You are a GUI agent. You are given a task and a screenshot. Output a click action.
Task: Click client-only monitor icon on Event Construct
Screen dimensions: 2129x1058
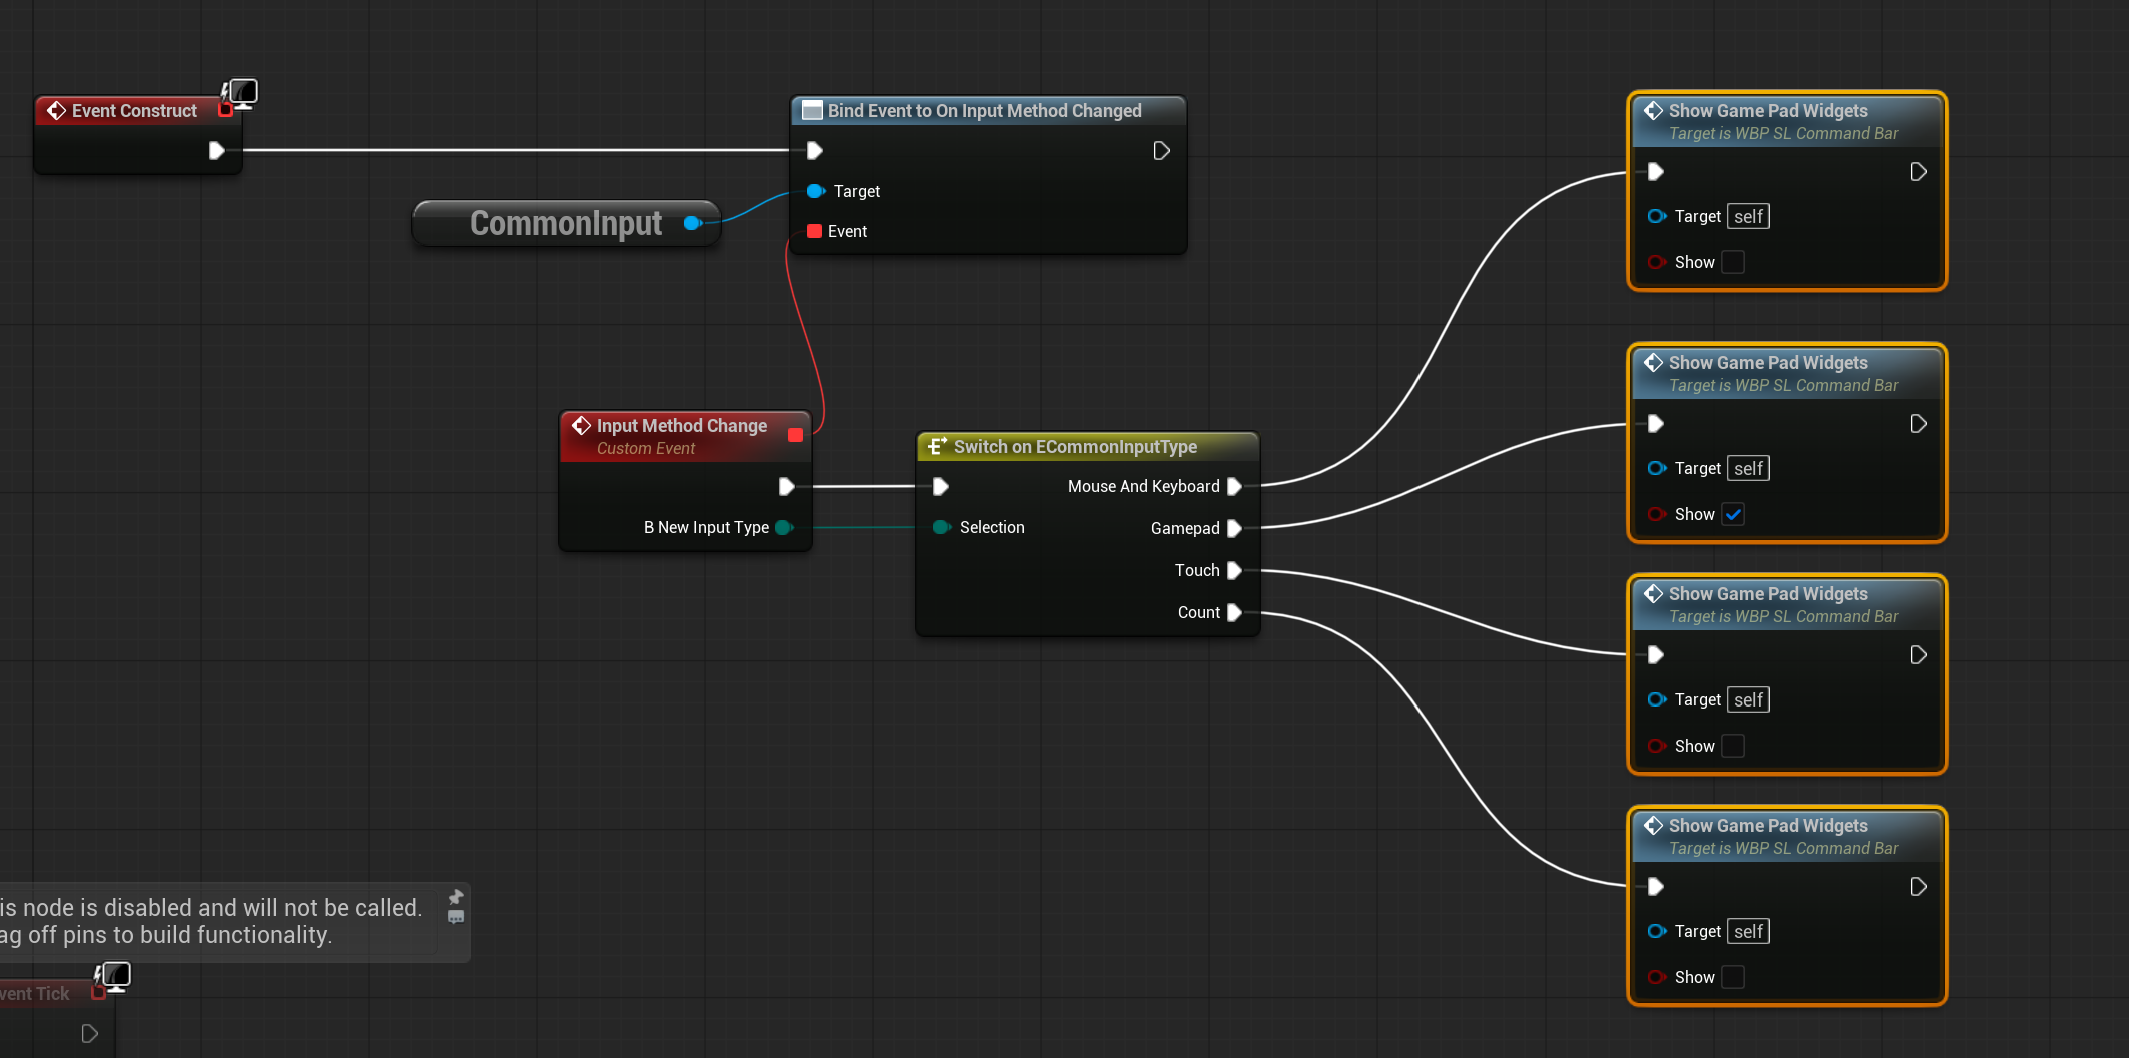tap(240, 93)
